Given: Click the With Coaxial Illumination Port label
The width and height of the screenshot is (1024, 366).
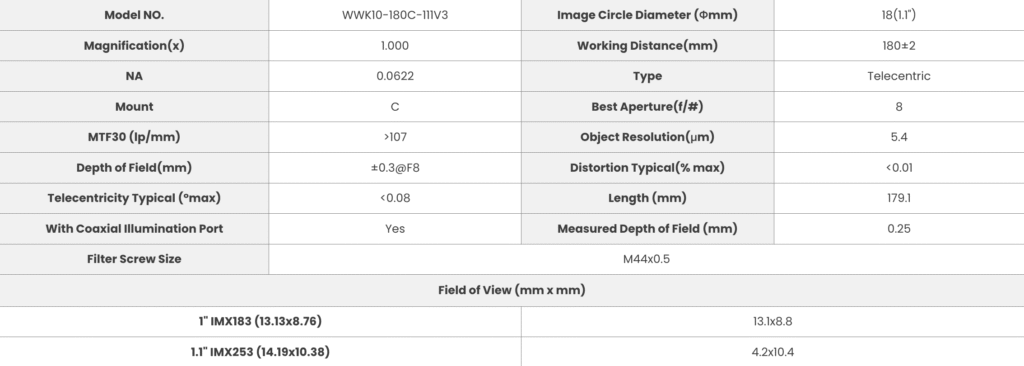Looking at the screenshot, I should pyautogui.click(x=134, y=229).
